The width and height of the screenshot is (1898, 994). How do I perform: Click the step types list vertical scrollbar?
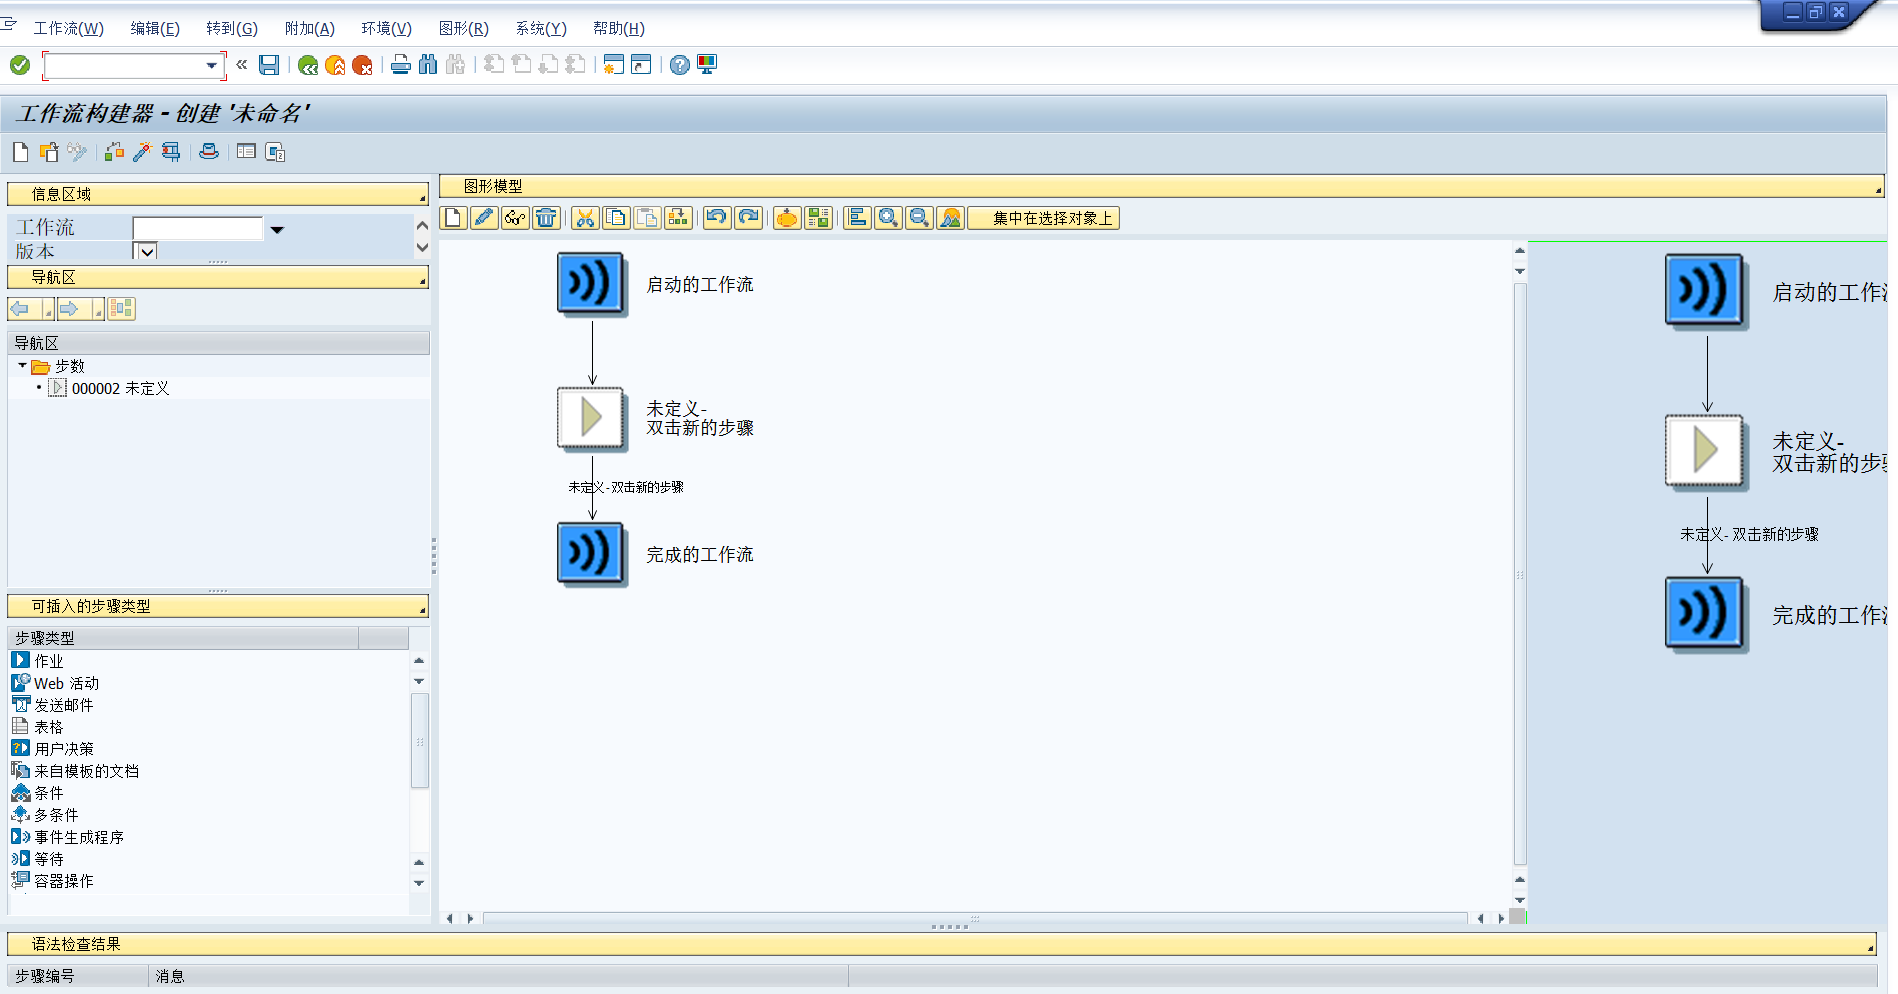[x=420, y=739]
